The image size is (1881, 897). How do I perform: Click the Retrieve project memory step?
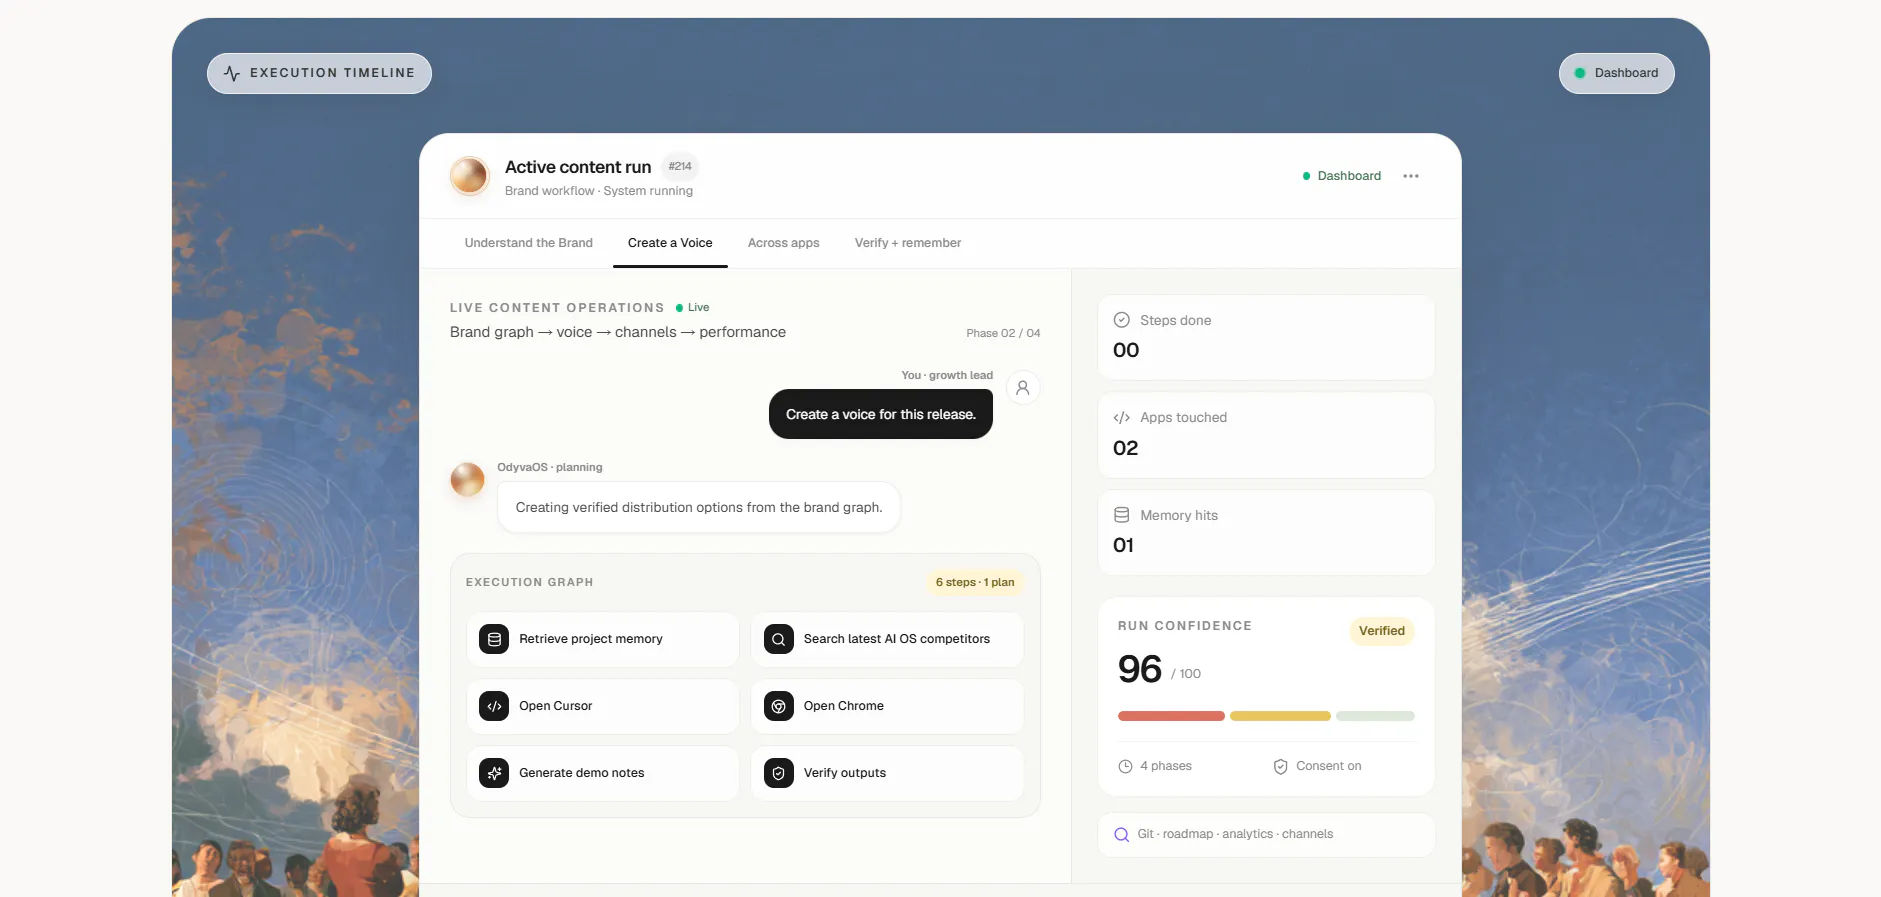[603, 639]
